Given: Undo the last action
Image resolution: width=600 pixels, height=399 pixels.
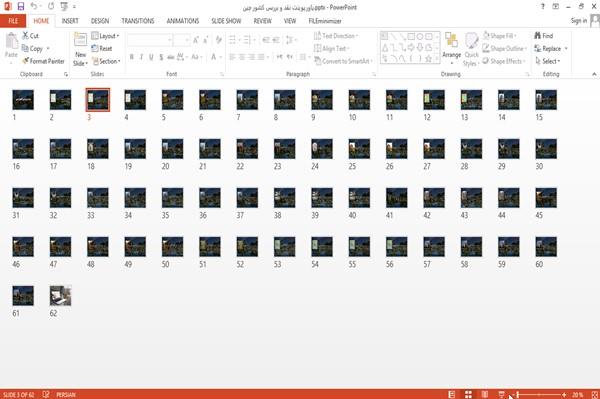Looking at the screenshot, I should (x=34, y=7).
